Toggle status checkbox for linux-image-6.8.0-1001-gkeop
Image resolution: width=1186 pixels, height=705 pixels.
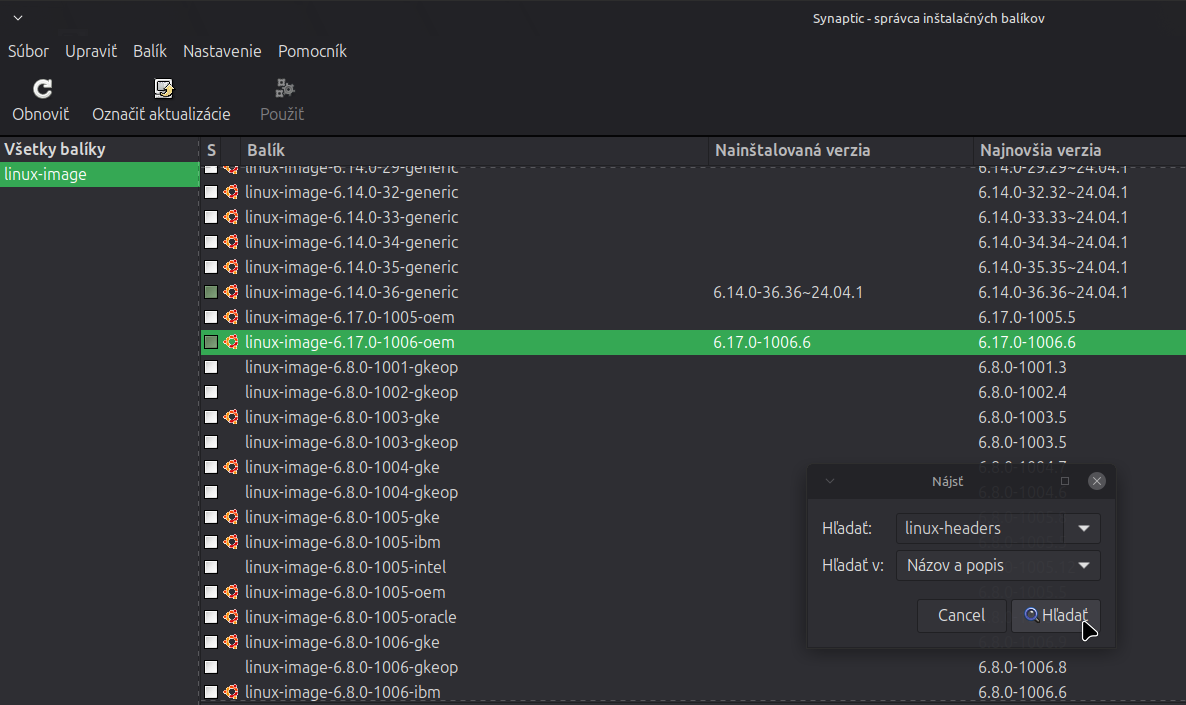click(x=211, y=367)
